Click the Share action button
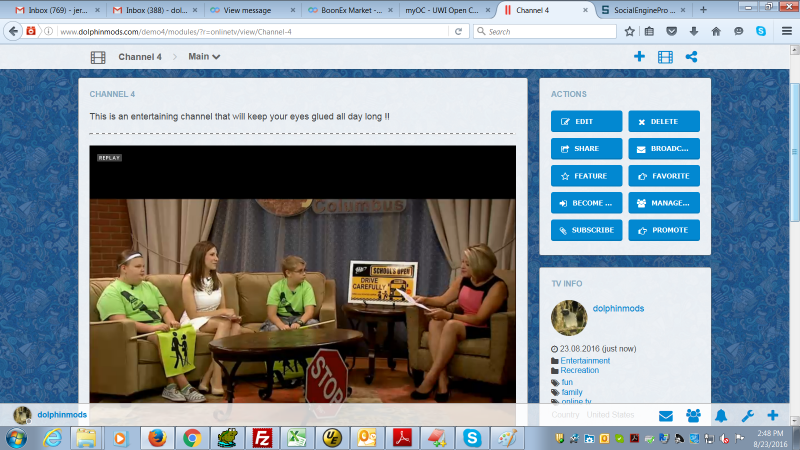Viewport: 800px width, 450px height. click(x=587, y=148)
